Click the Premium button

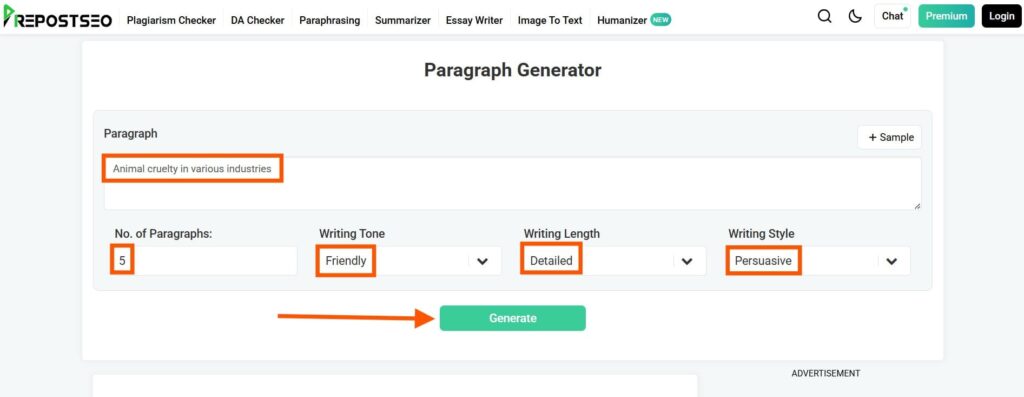click(x=946, y=16)
